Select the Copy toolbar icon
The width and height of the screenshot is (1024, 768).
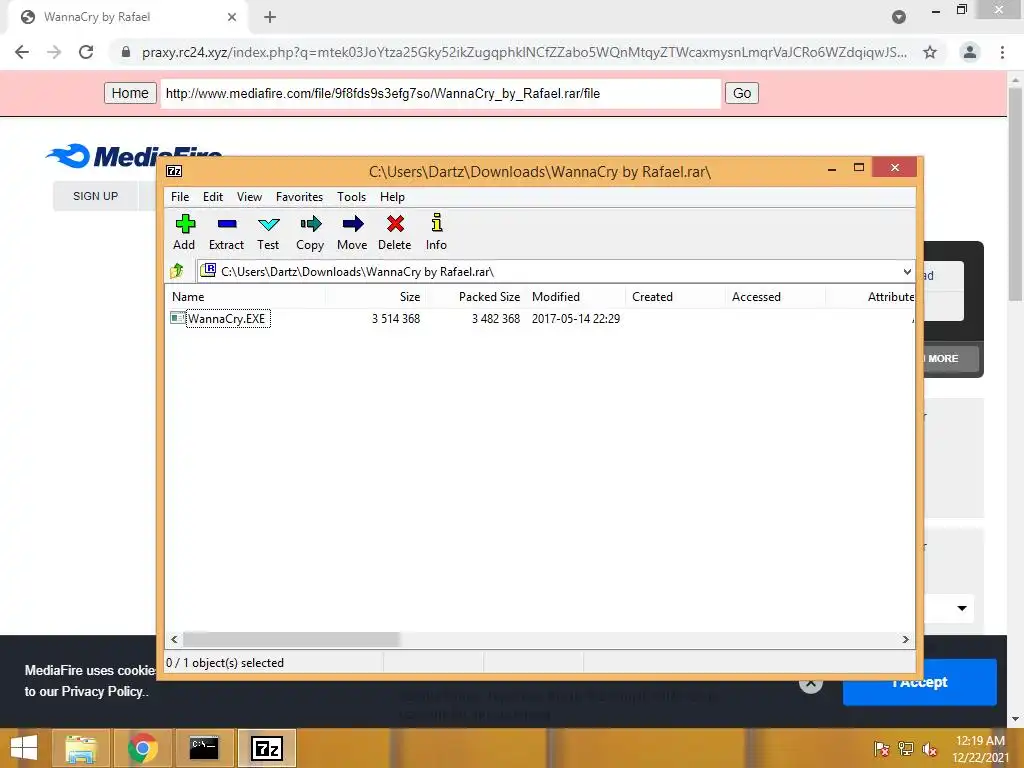coord(310,232)
